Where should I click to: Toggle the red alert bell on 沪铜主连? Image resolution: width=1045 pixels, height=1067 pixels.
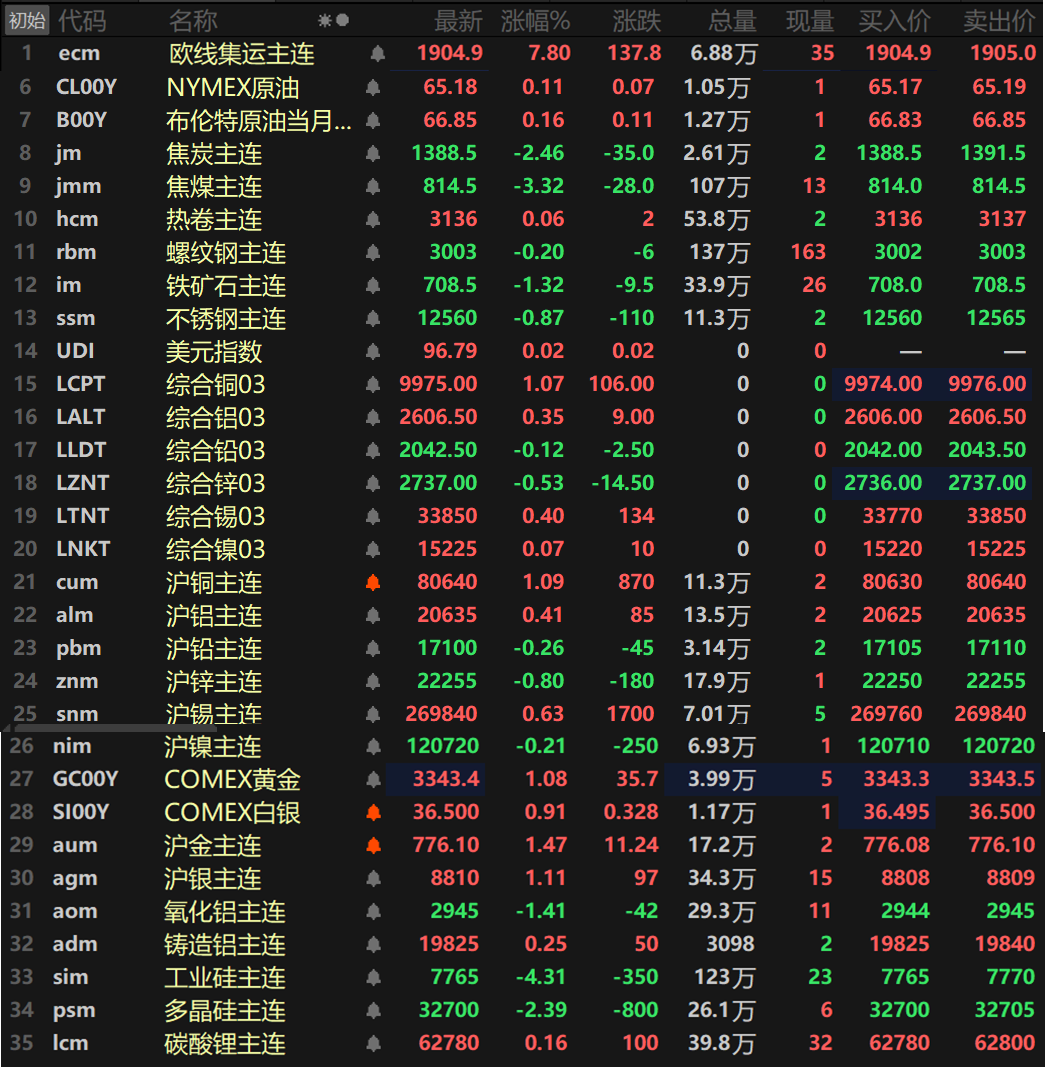[373, 583]
